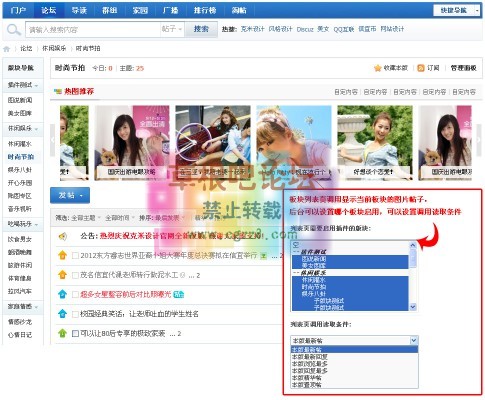Open carousel thumbnail 好想谈个恋爱
485x400 pixels.
[375, 143]
